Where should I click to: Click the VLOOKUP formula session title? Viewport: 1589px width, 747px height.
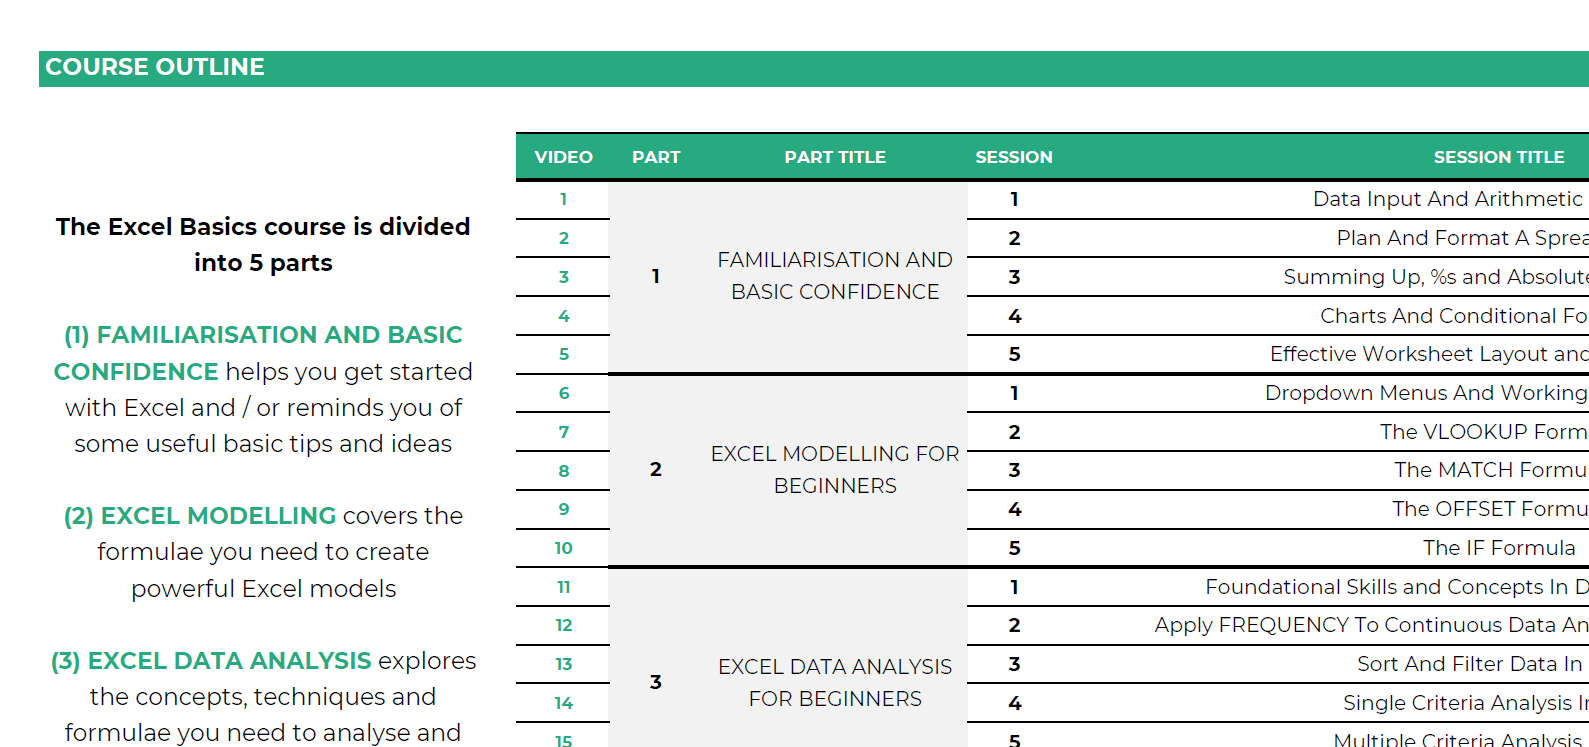point(1482,432)
